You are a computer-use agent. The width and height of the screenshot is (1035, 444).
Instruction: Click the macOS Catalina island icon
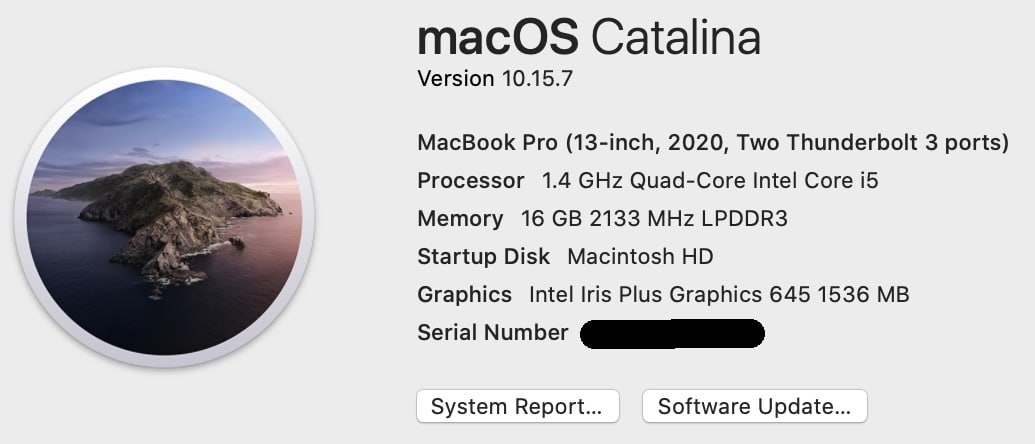164,217
